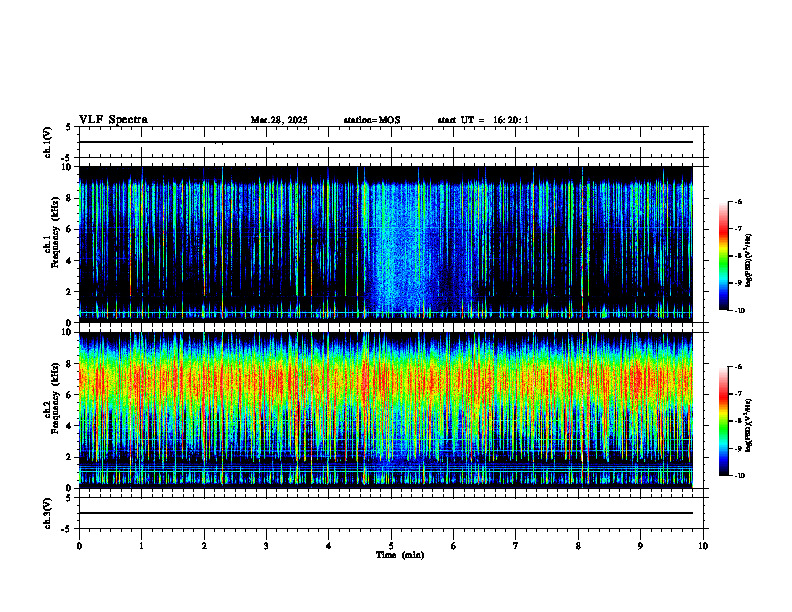This screenshot has height=612, width=792.
Task: Click the "ch.1(V)" waveform axis label
Action: [x=47, y=142]
